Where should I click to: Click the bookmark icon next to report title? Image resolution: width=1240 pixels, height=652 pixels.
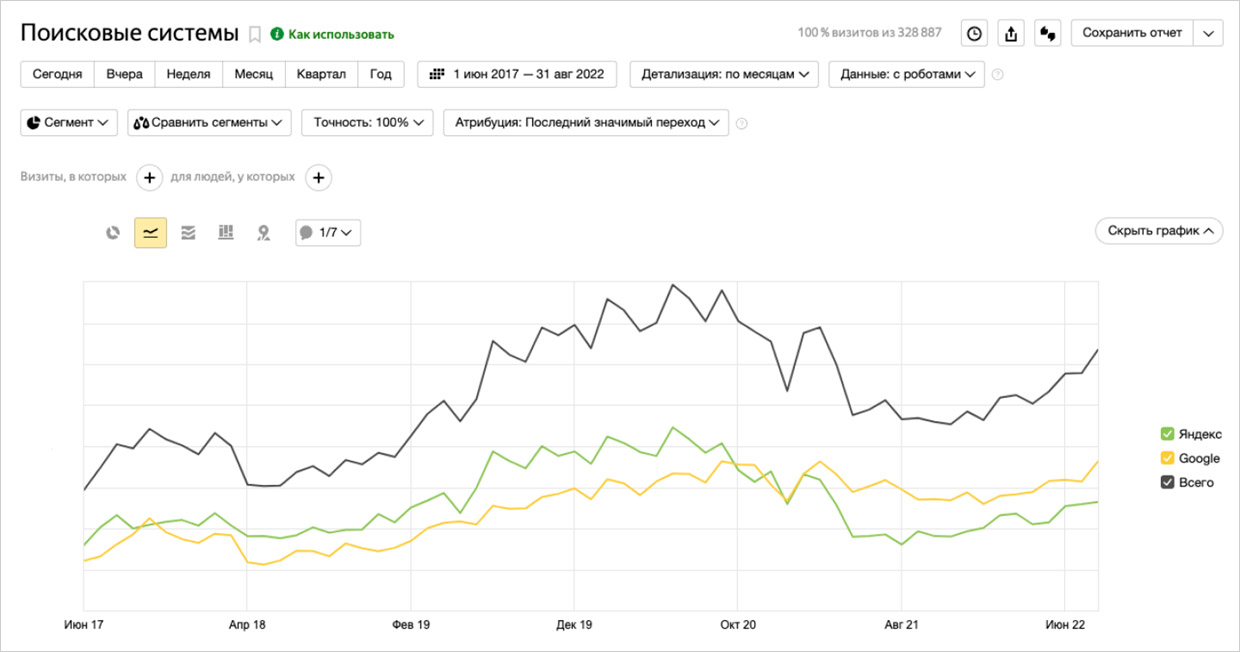tap(255, 35)
